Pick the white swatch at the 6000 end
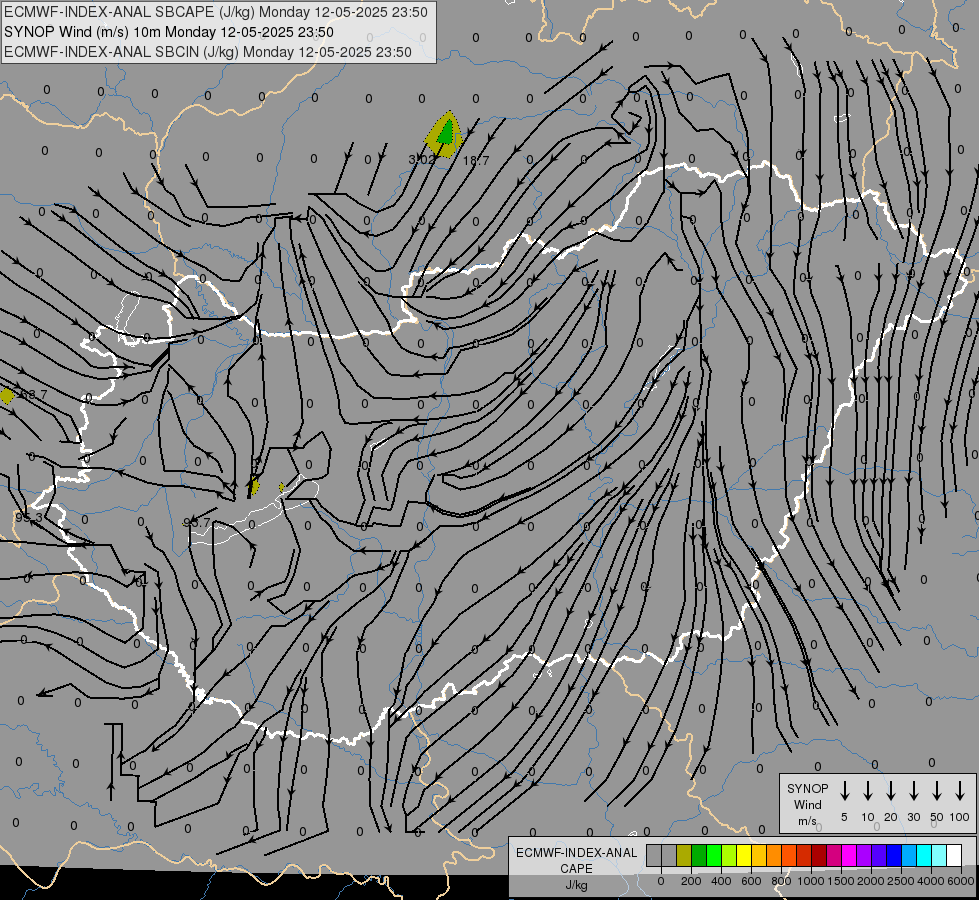 (x=953, y=856)
